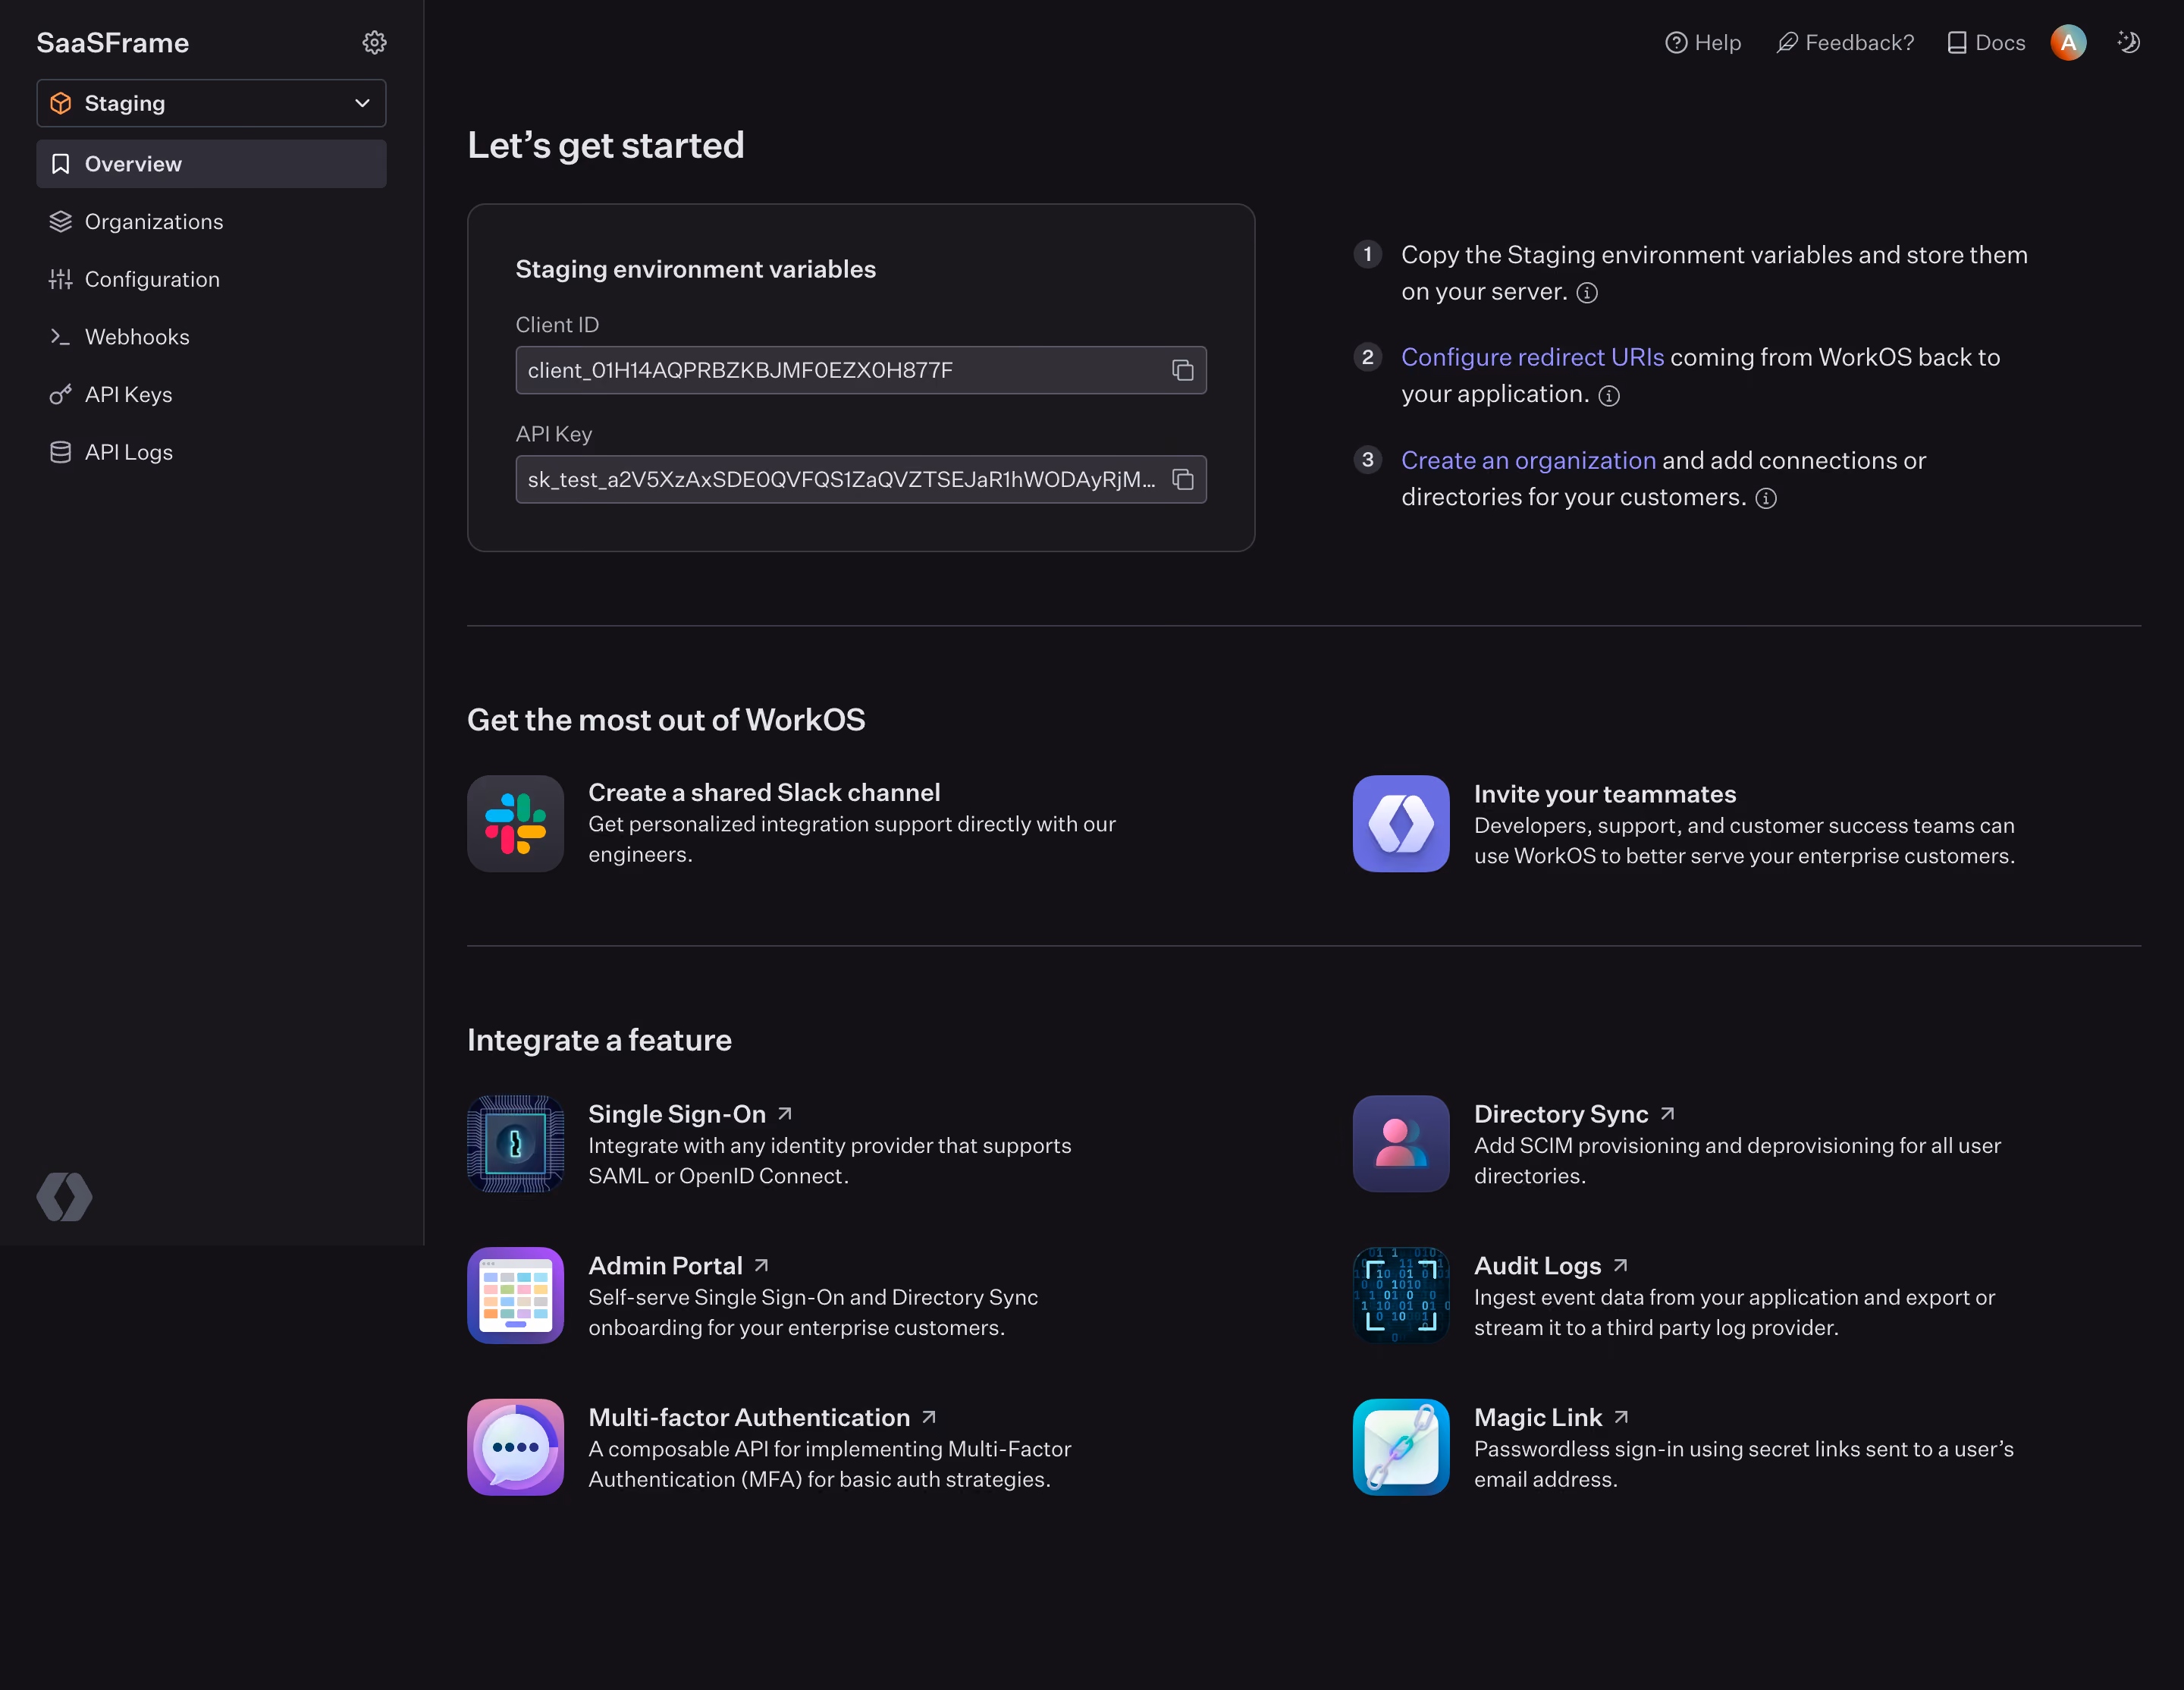Screen dimensions: 2184x1690
Task: Click the Invite teammates WorkOS icon tile
Action: point(1401,824)
